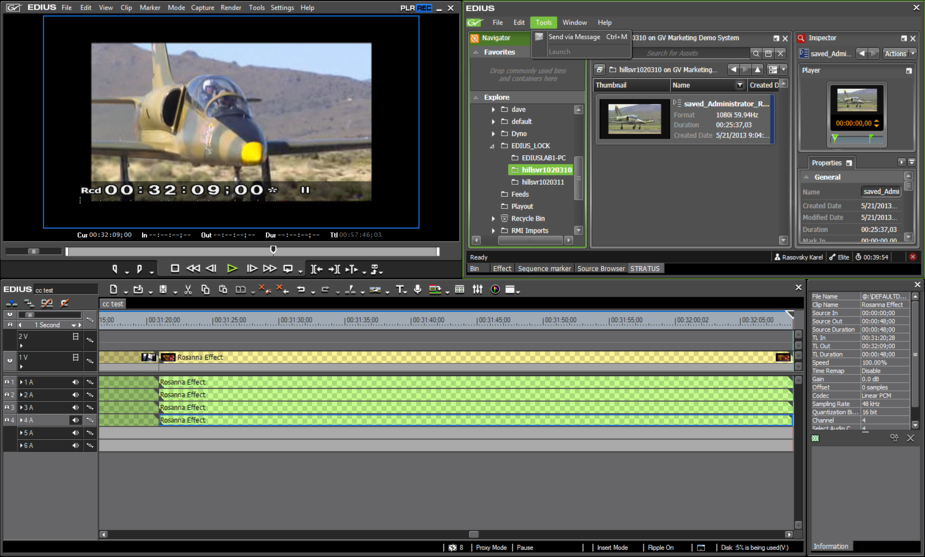Click the Replace clip icon
925x557 pixels.
[241, 289]
